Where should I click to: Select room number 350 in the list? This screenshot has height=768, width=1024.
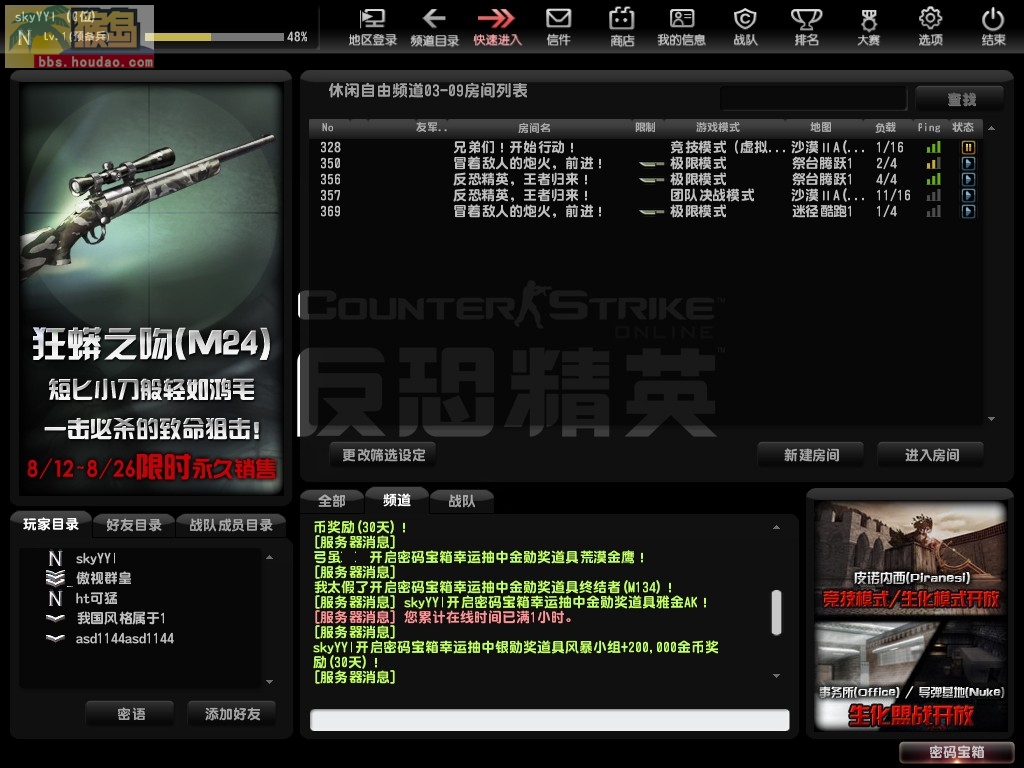point(643,163)
